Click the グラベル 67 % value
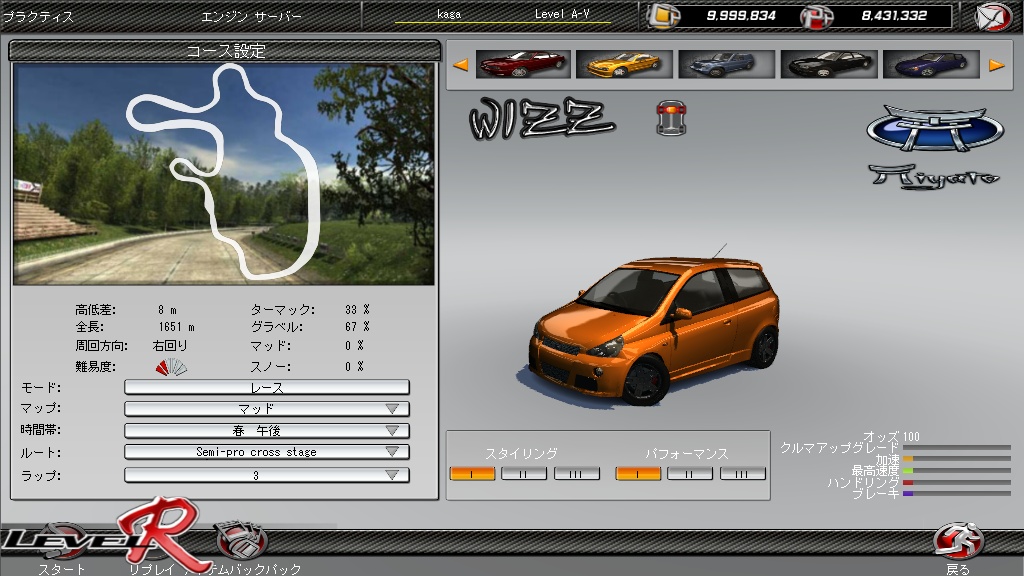Screen dimensions: 1024x576 (358, 327)
